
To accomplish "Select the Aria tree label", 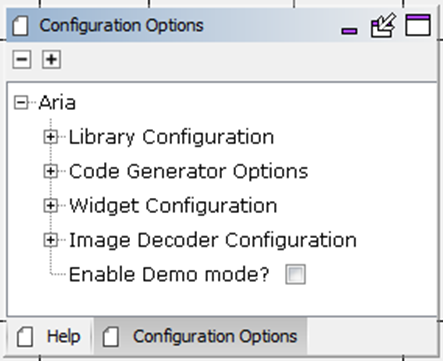I will [x=57, y=103].
